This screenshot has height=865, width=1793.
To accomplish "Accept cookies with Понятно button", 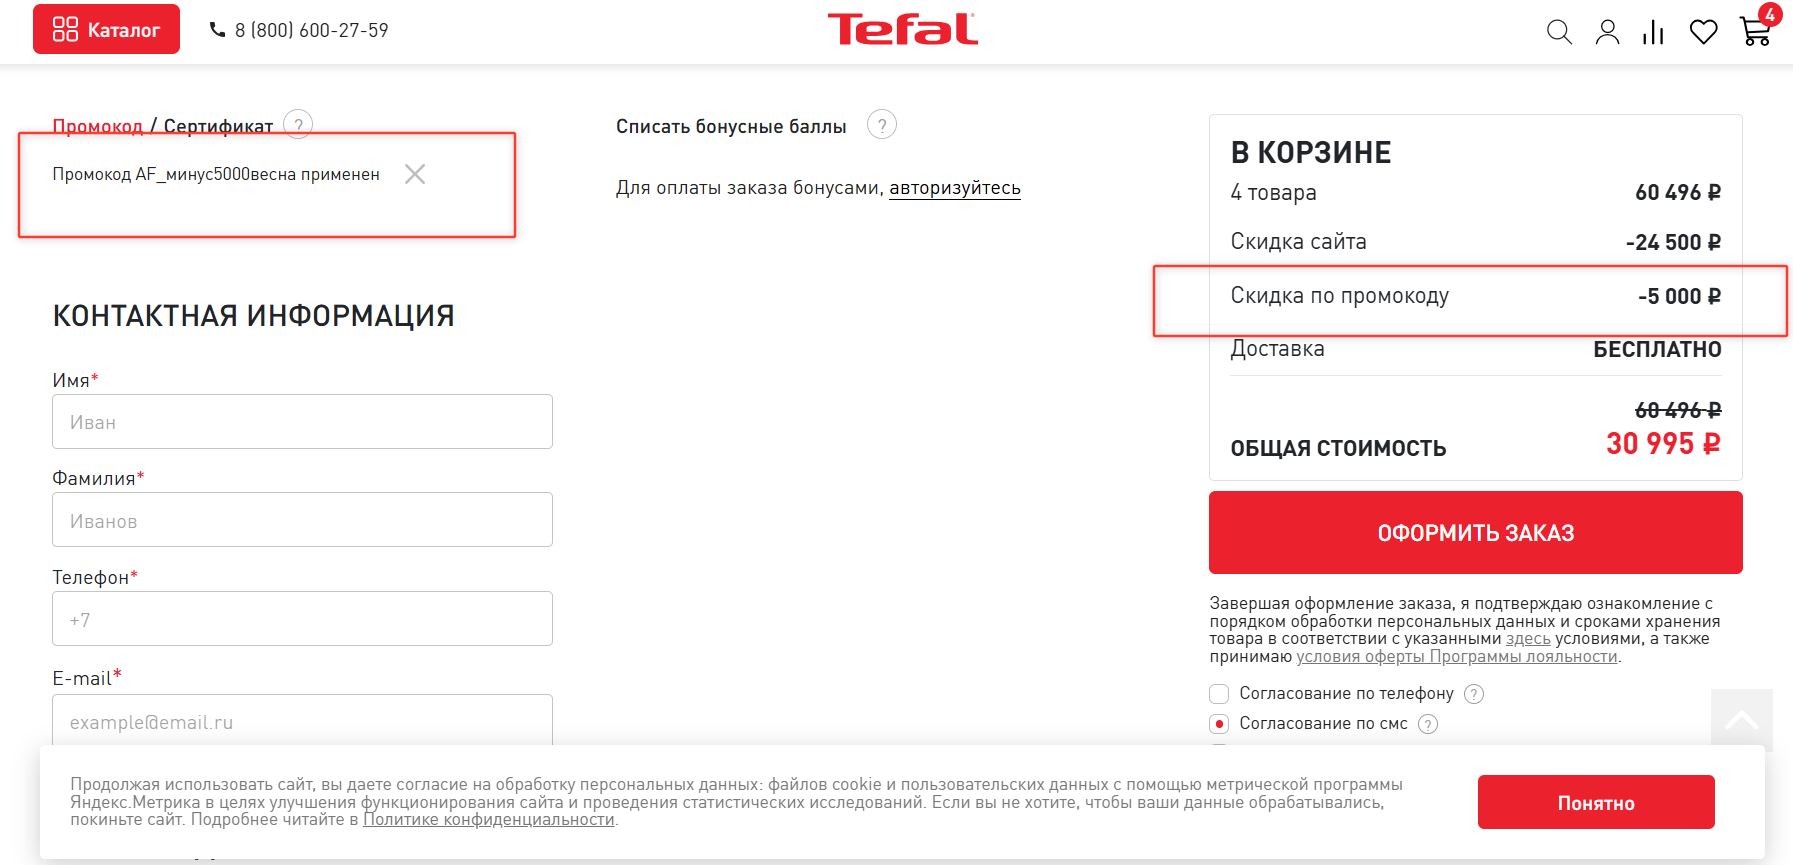I will click(x=1595, y=802).
